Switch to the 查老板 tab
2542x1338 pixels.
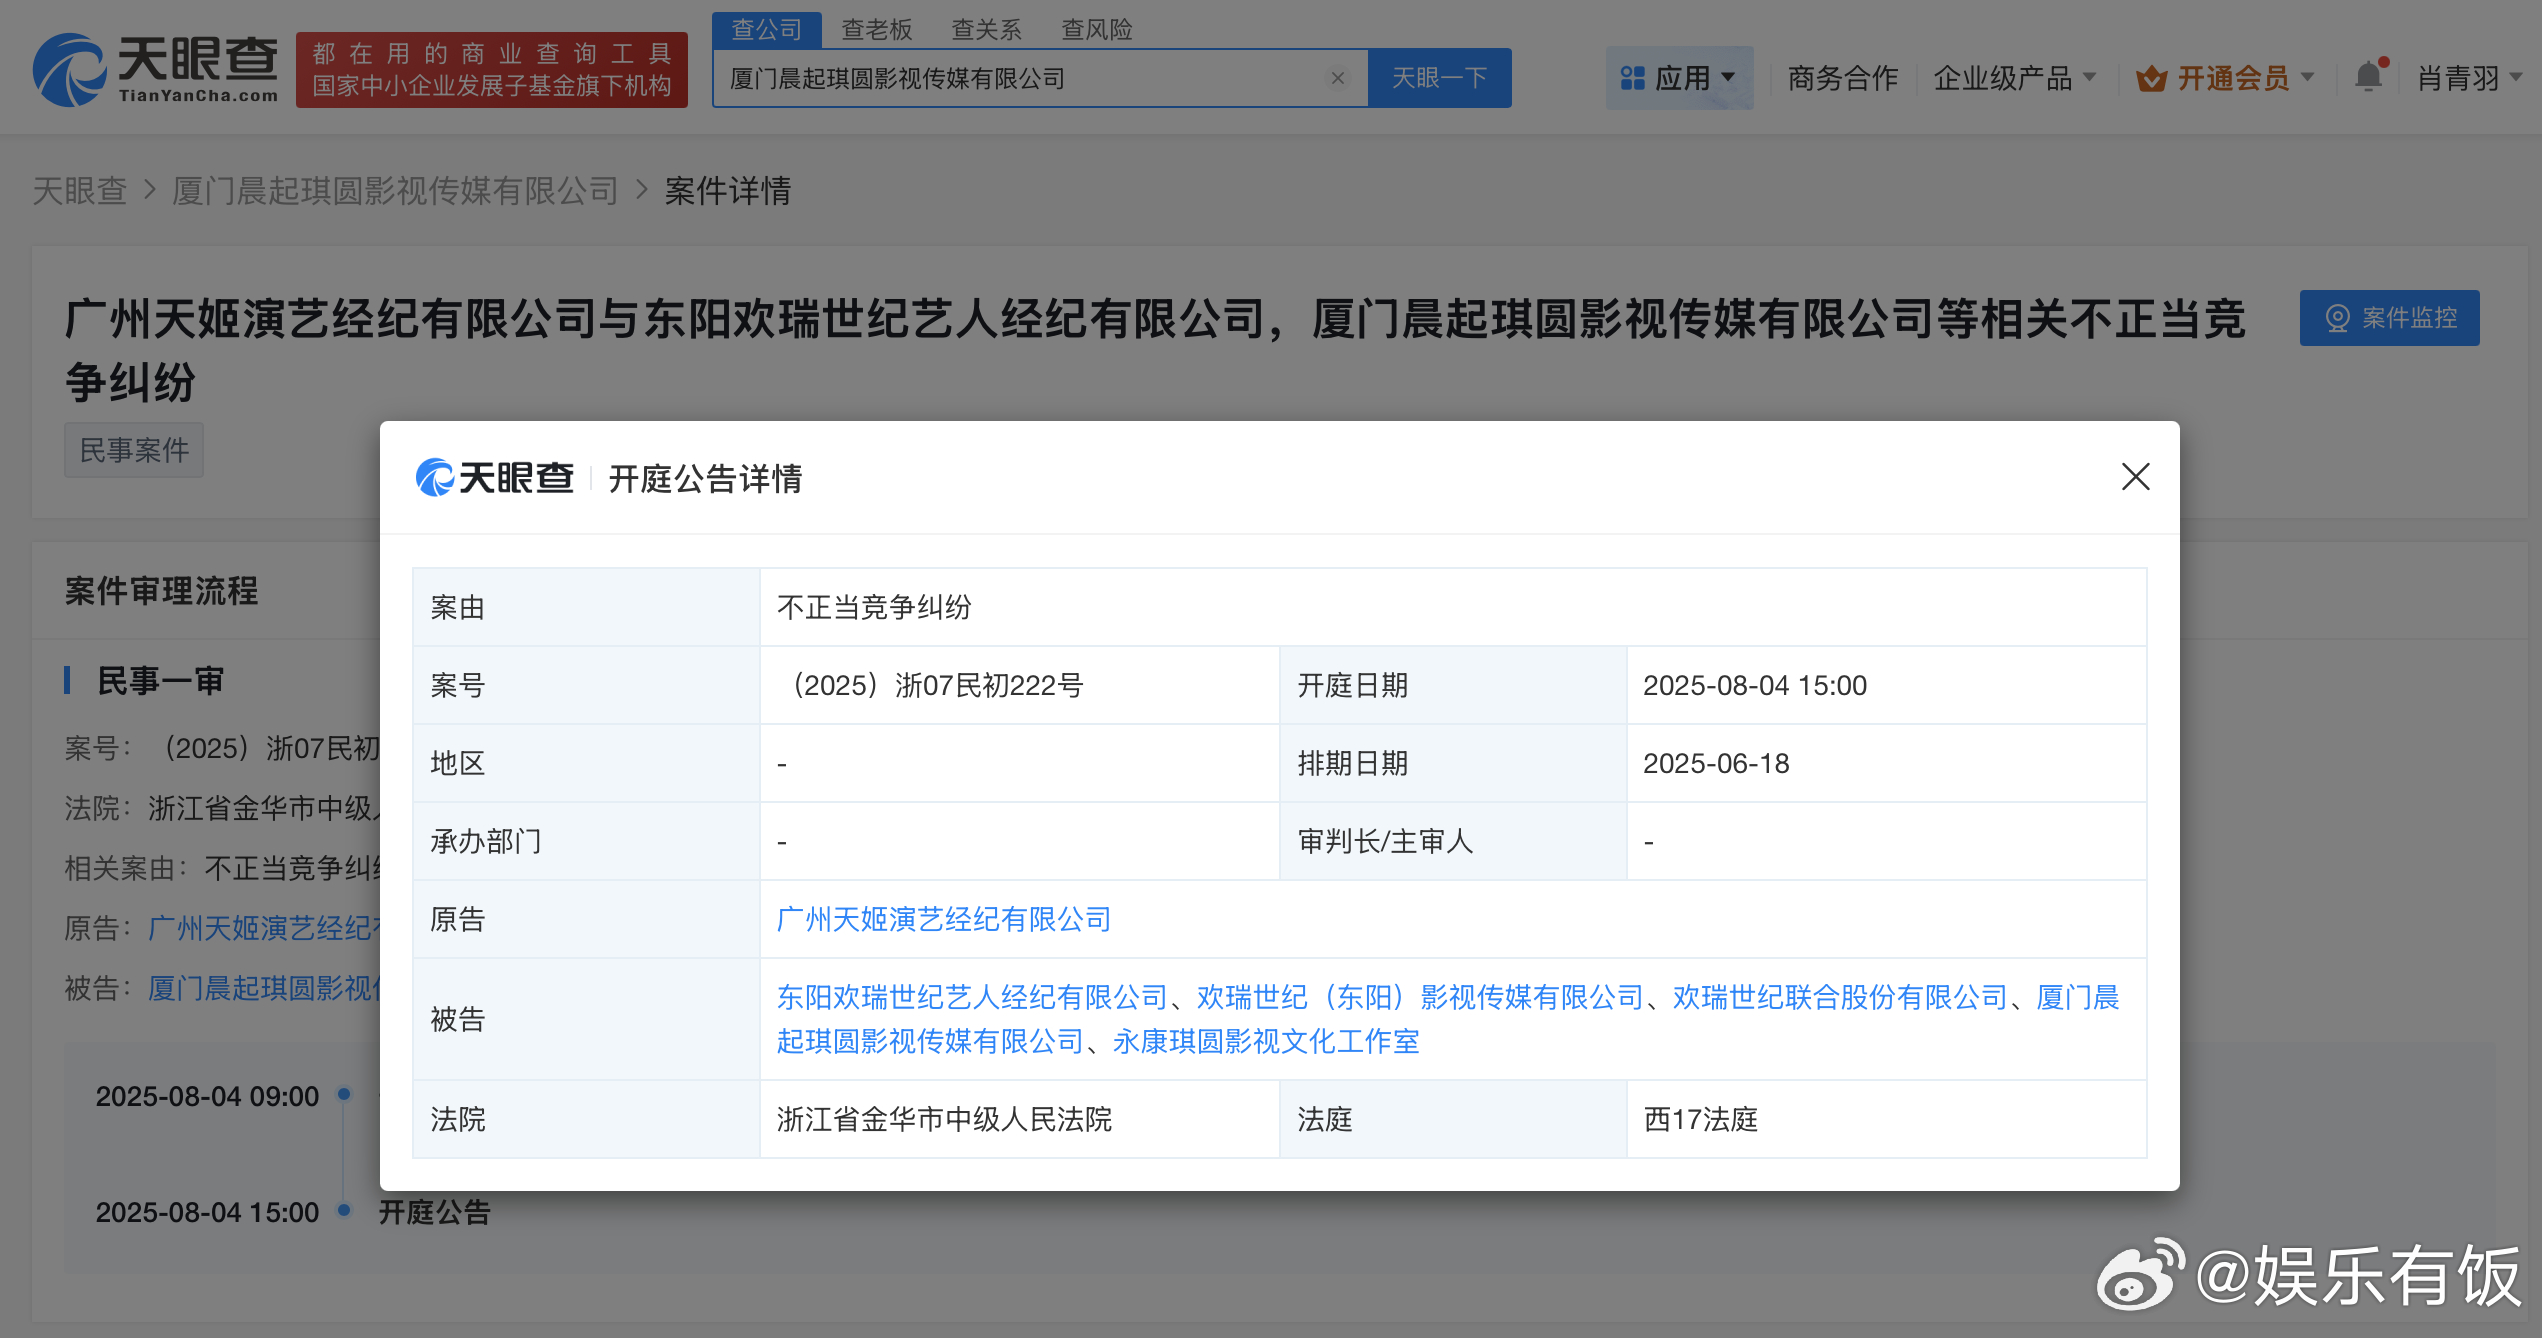click(877, 30)
